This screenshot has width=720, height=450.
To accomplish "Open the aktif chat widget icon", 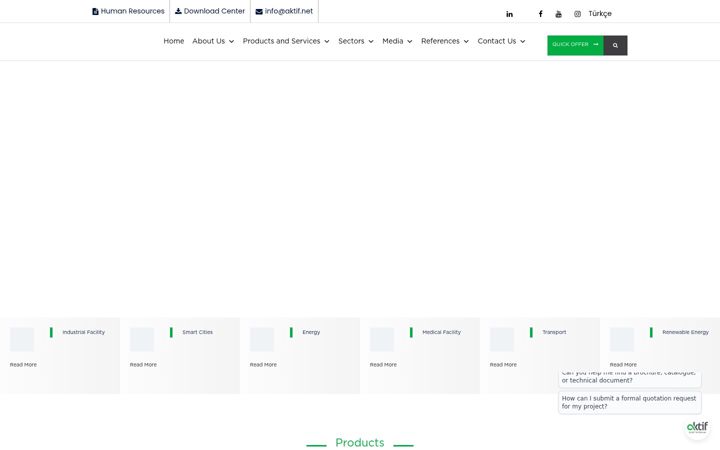I will (697, 427).
